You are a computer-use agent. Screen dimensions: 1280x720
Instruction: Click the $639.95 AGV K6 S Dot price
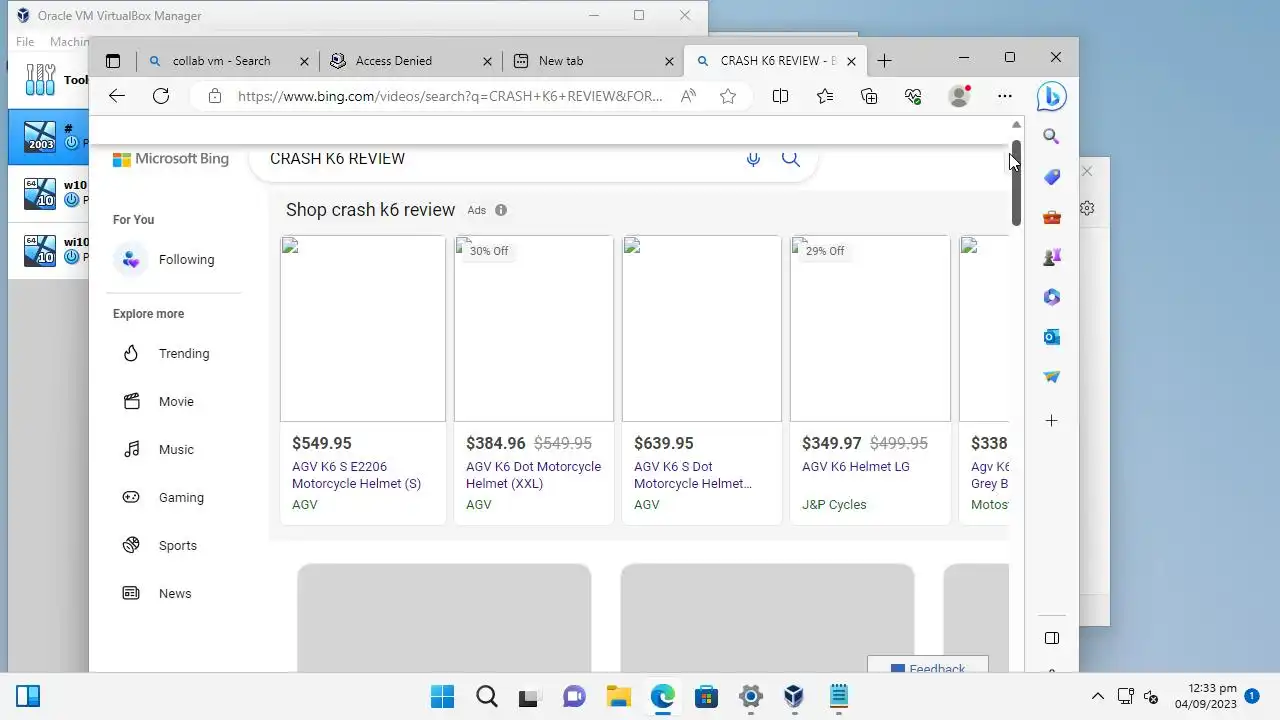pyautogui.click(x=663, y=443)
